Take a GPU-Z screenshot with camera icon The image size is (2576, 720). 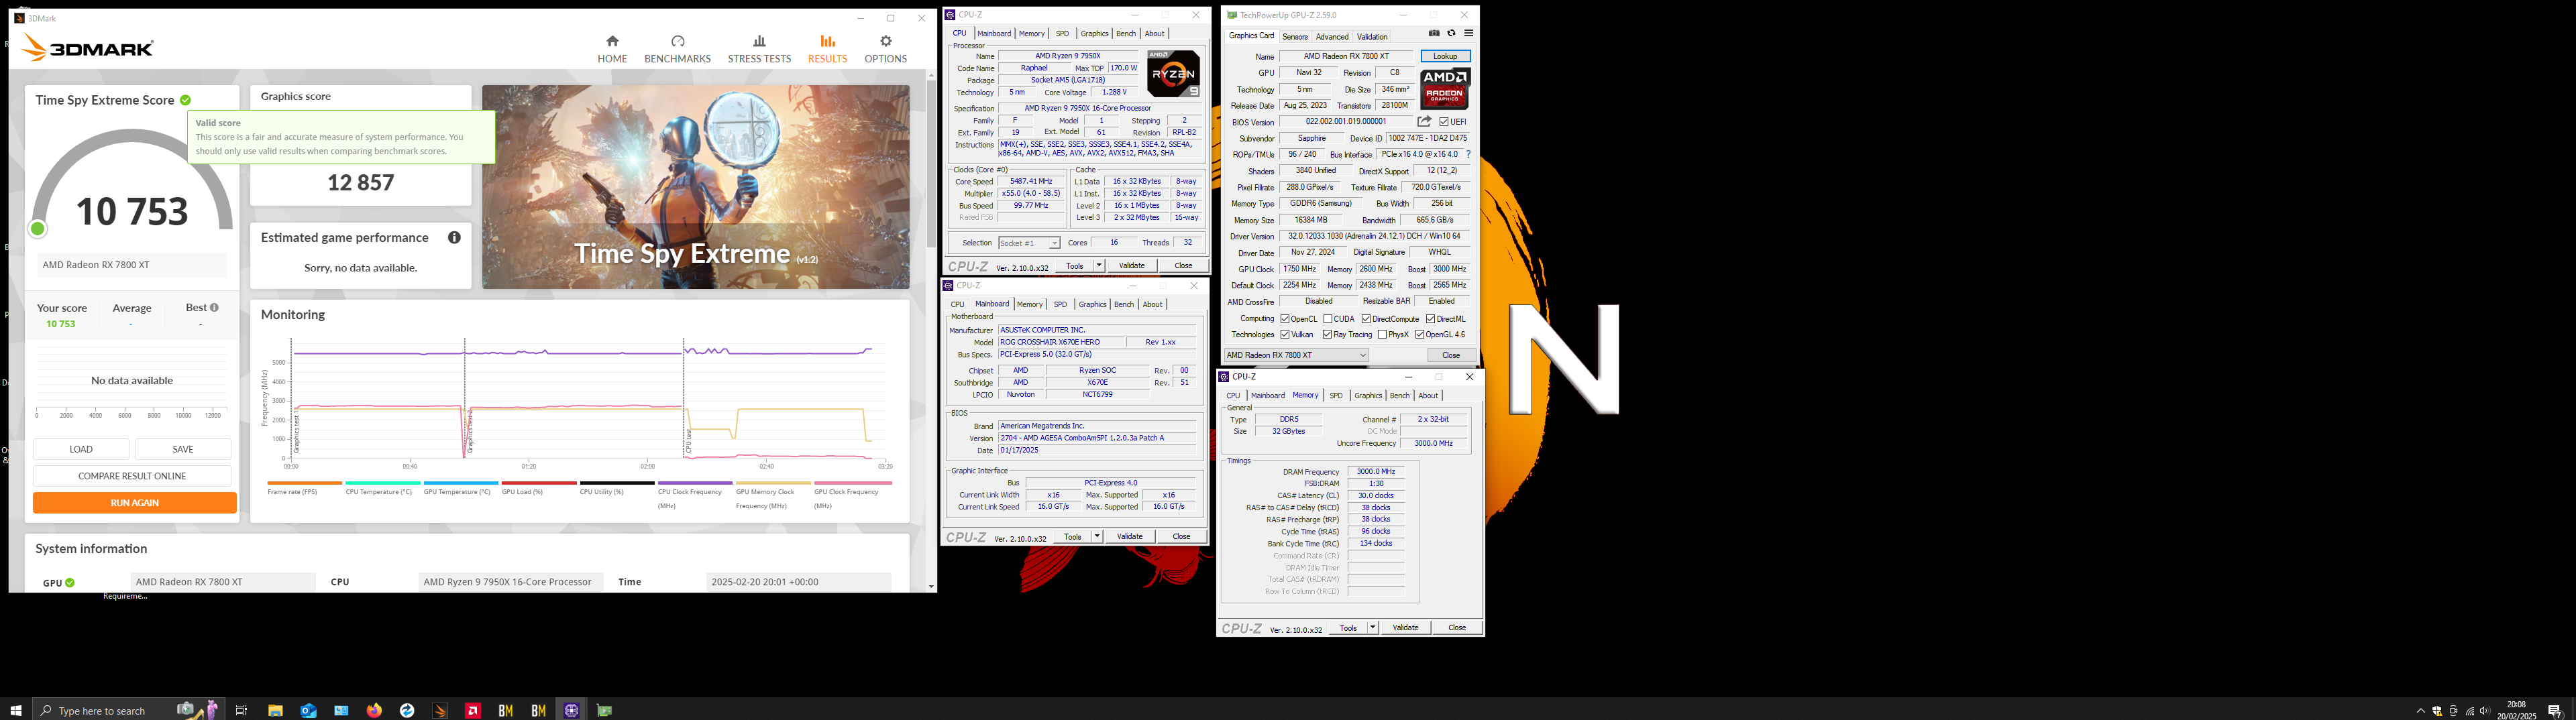[x=1434, y=34]
